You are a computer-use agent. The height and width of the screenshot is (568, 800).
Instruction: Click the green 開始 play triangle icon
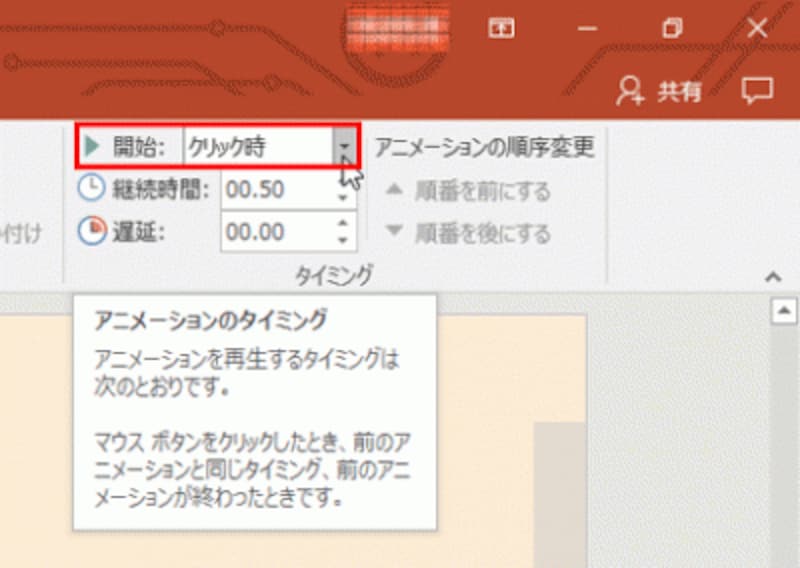[92, 146]
